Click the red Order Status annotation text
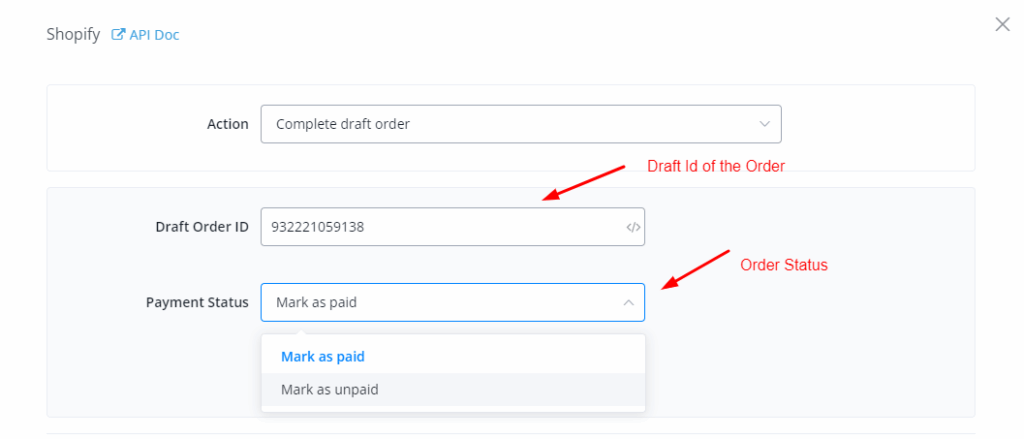 pyautogui.click(x=784, y=265)
